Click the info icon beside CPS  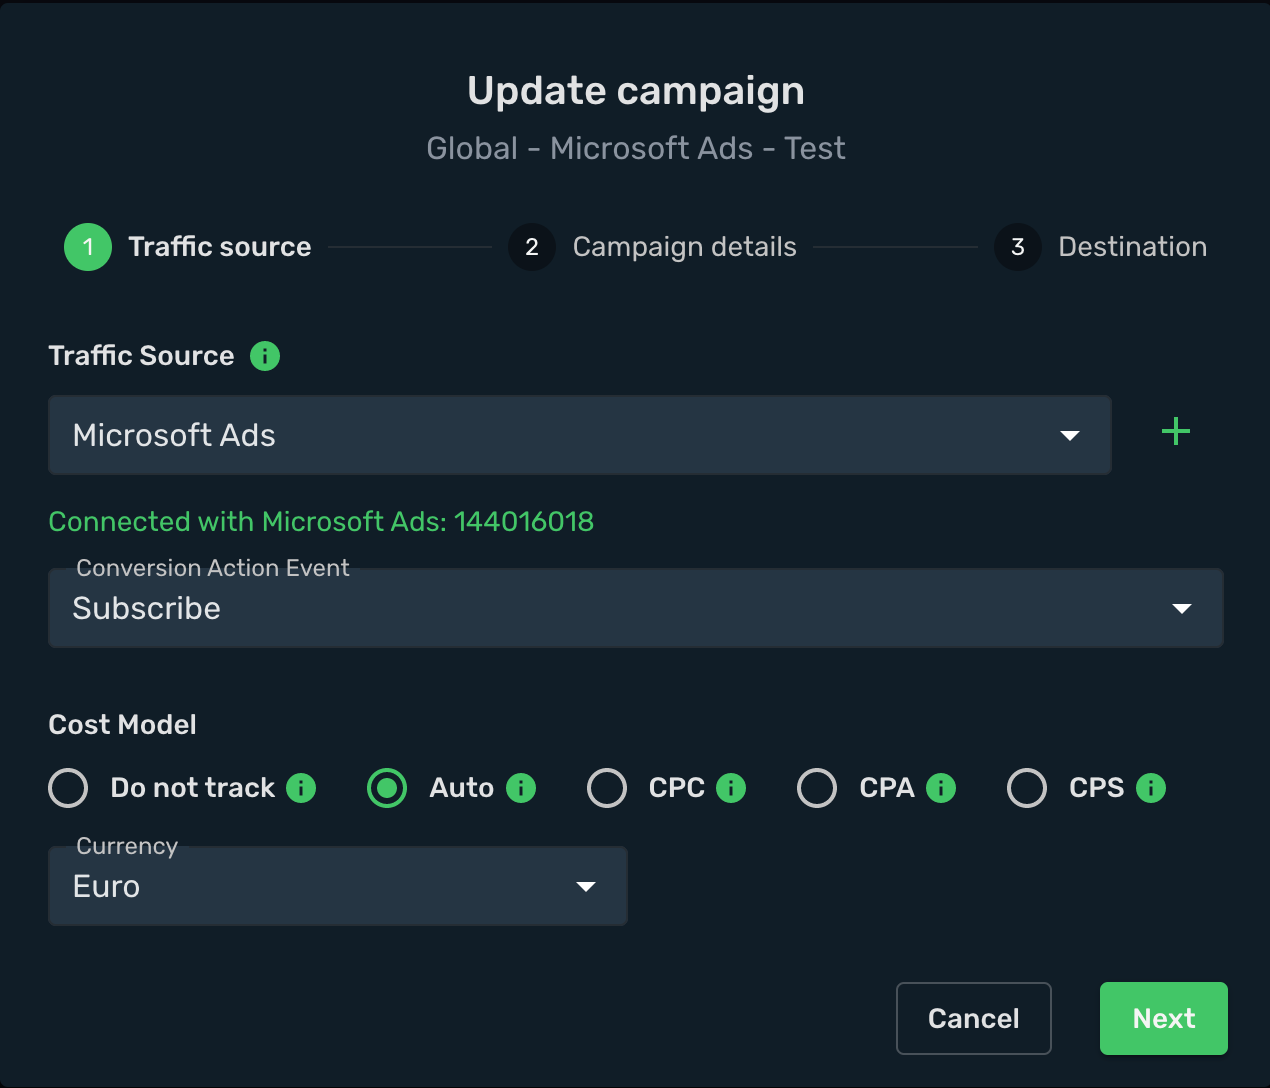pyautogui.click(x=1151, y=788)
